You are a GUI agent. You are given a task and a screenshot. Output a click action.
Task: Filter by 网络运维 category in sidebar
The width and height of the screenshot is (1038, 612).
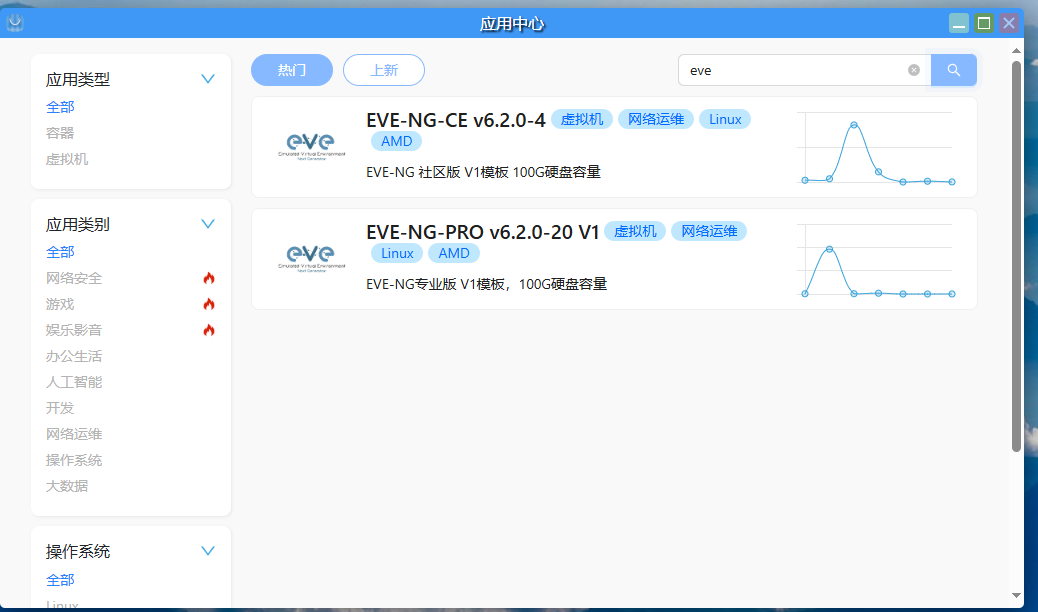[74, 434]
